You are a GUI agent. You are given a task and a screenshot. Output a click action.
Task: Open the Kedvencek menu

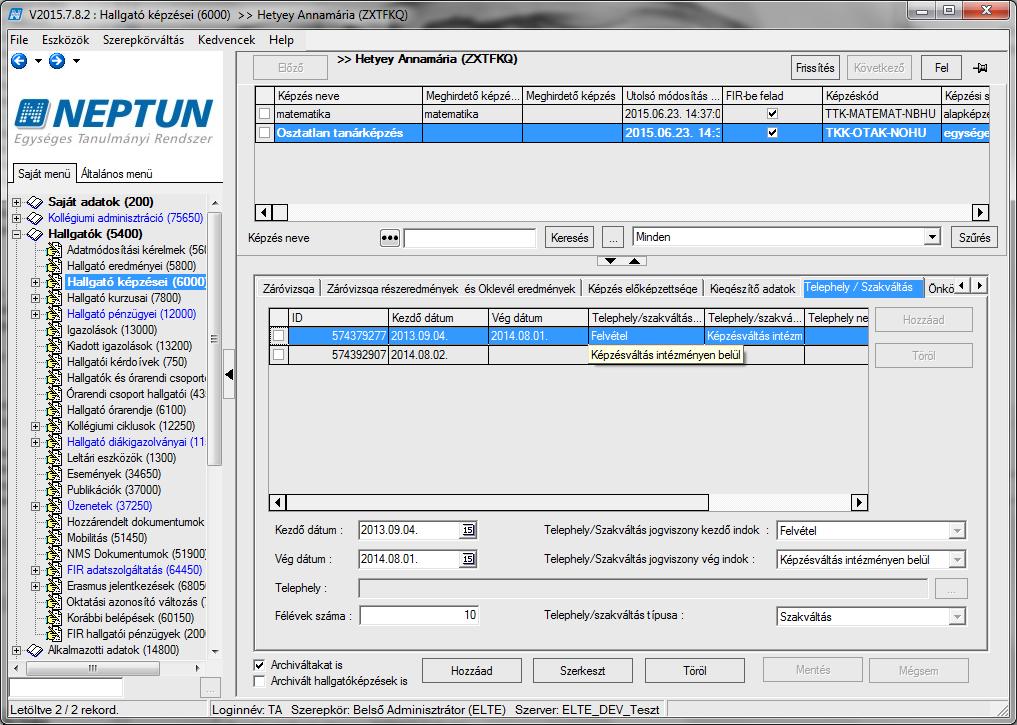226,40
